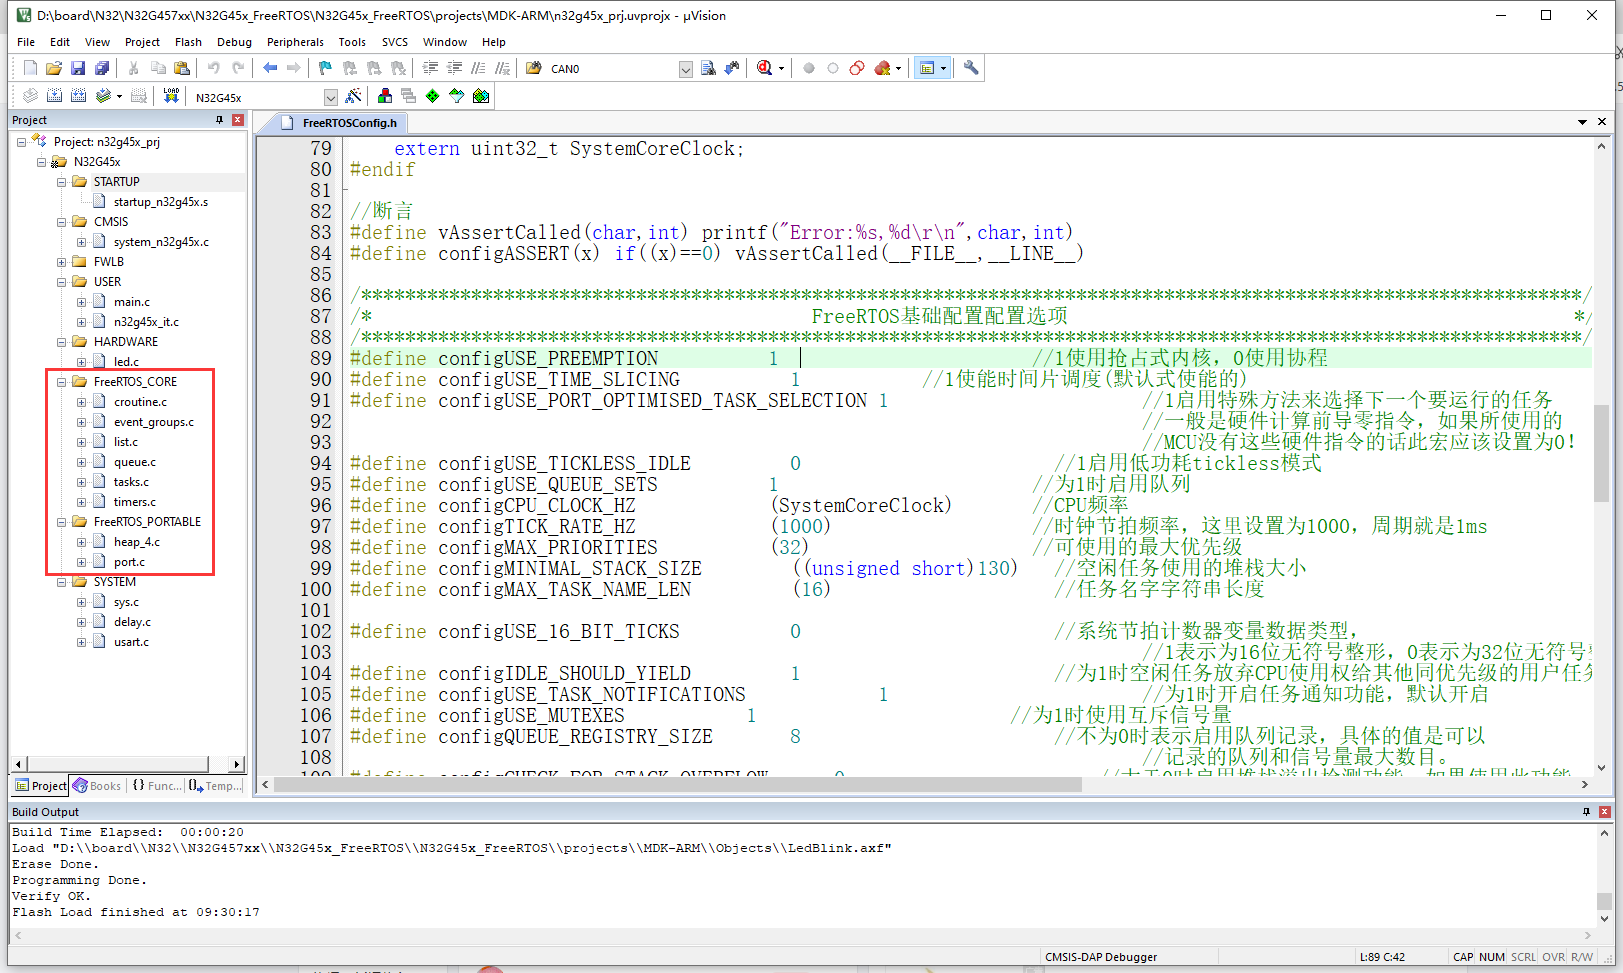Kill all breakpoints icon
1623x973 pixels.
pos(882,68)
